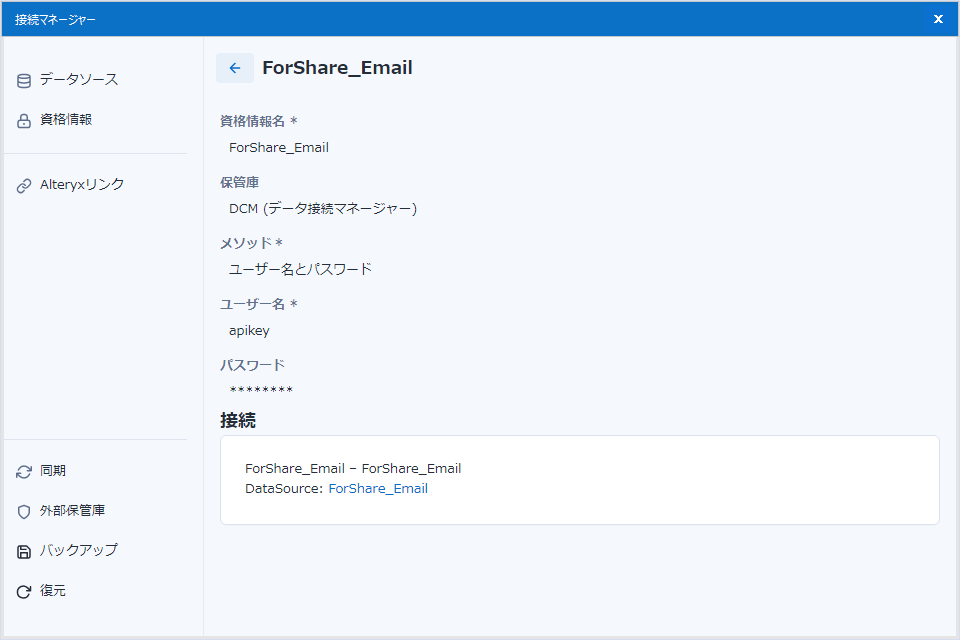Click the restore arrow icon beside 復元

tap(24, 592)
